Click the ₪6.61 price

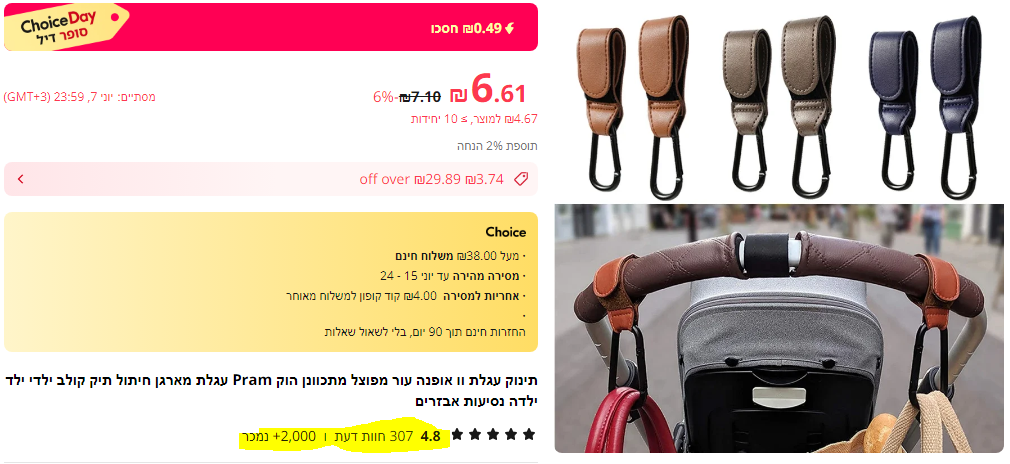click(x=488, y=90)
